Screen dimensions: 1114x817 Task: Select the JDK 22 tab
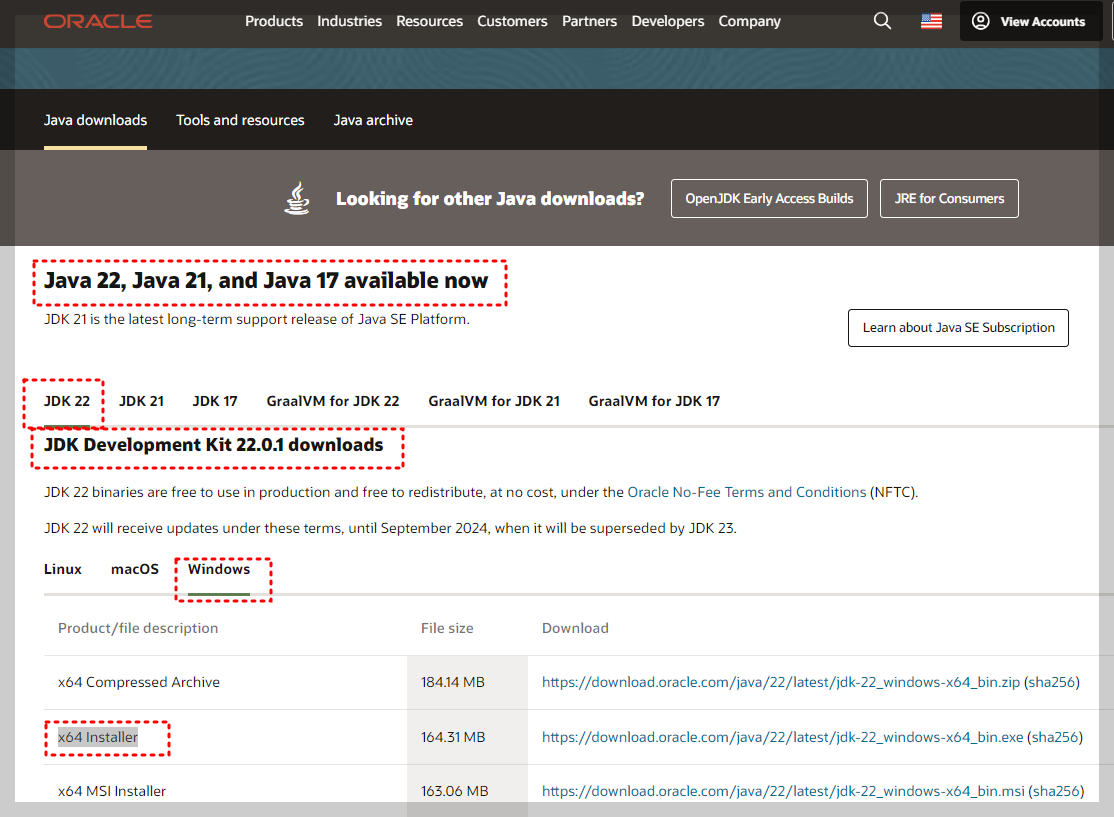[x=67, y=401]
